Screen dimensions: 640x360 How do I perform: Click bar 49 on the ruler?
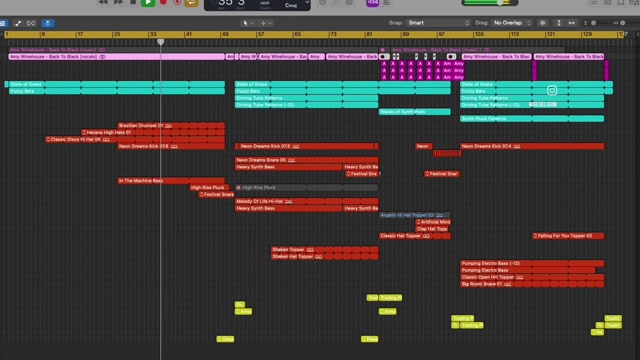tap(225, 35)
